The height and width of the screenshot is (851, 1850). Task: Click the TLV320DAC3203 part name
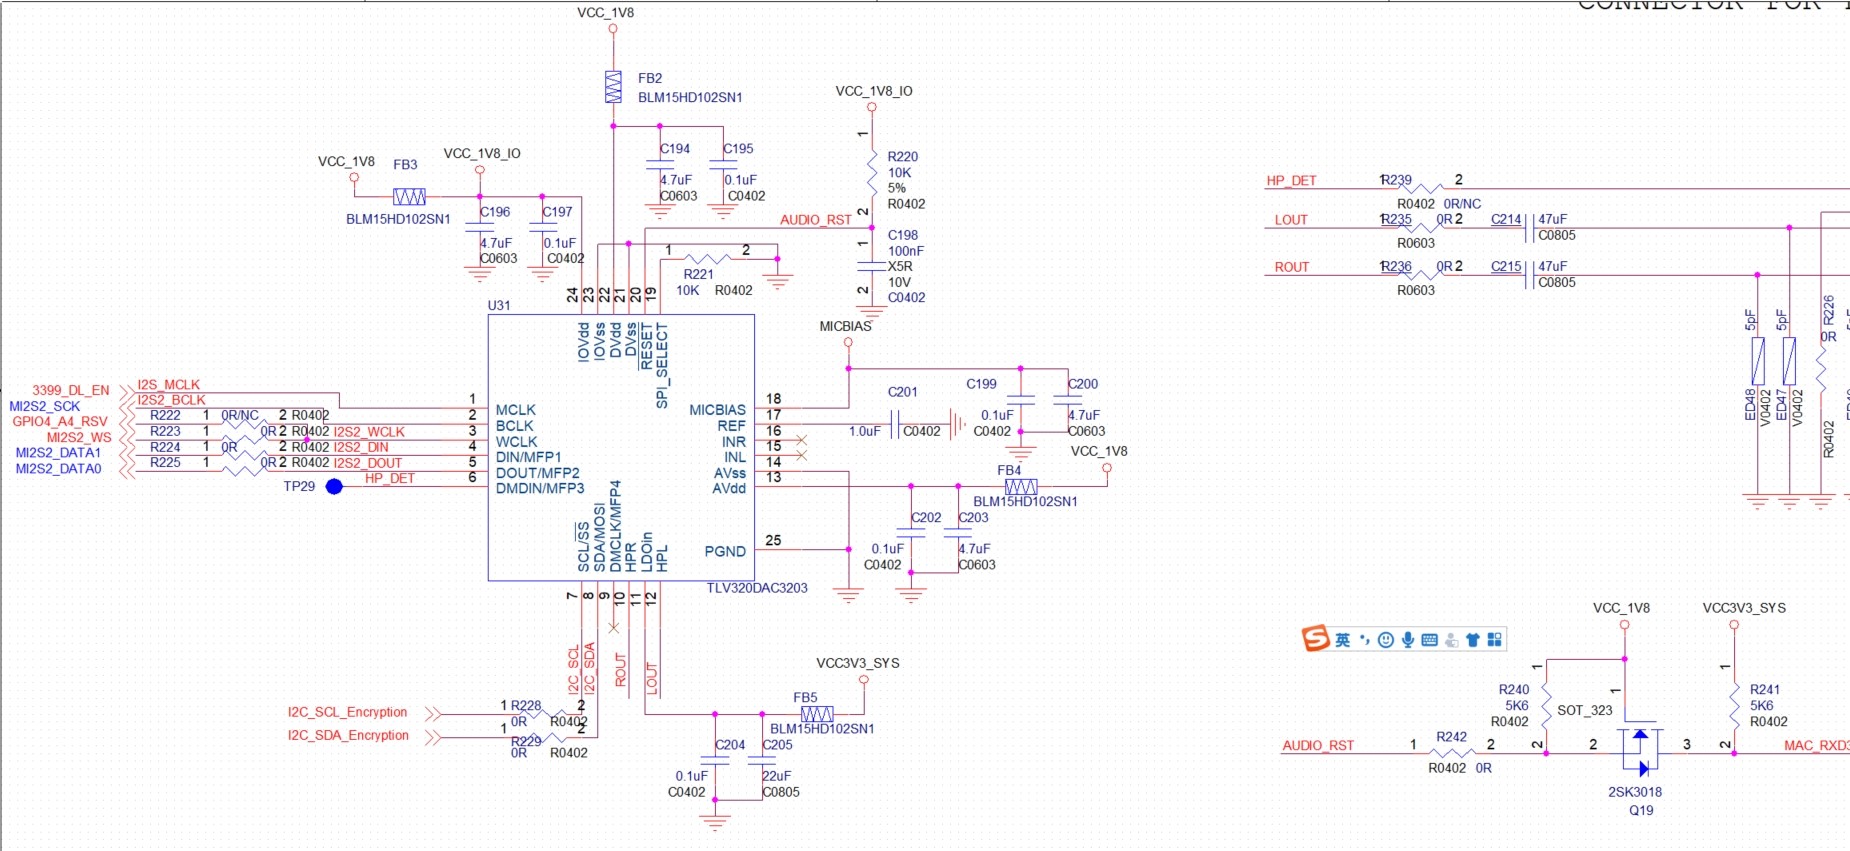pyautogui.click(x=757, y=588)
